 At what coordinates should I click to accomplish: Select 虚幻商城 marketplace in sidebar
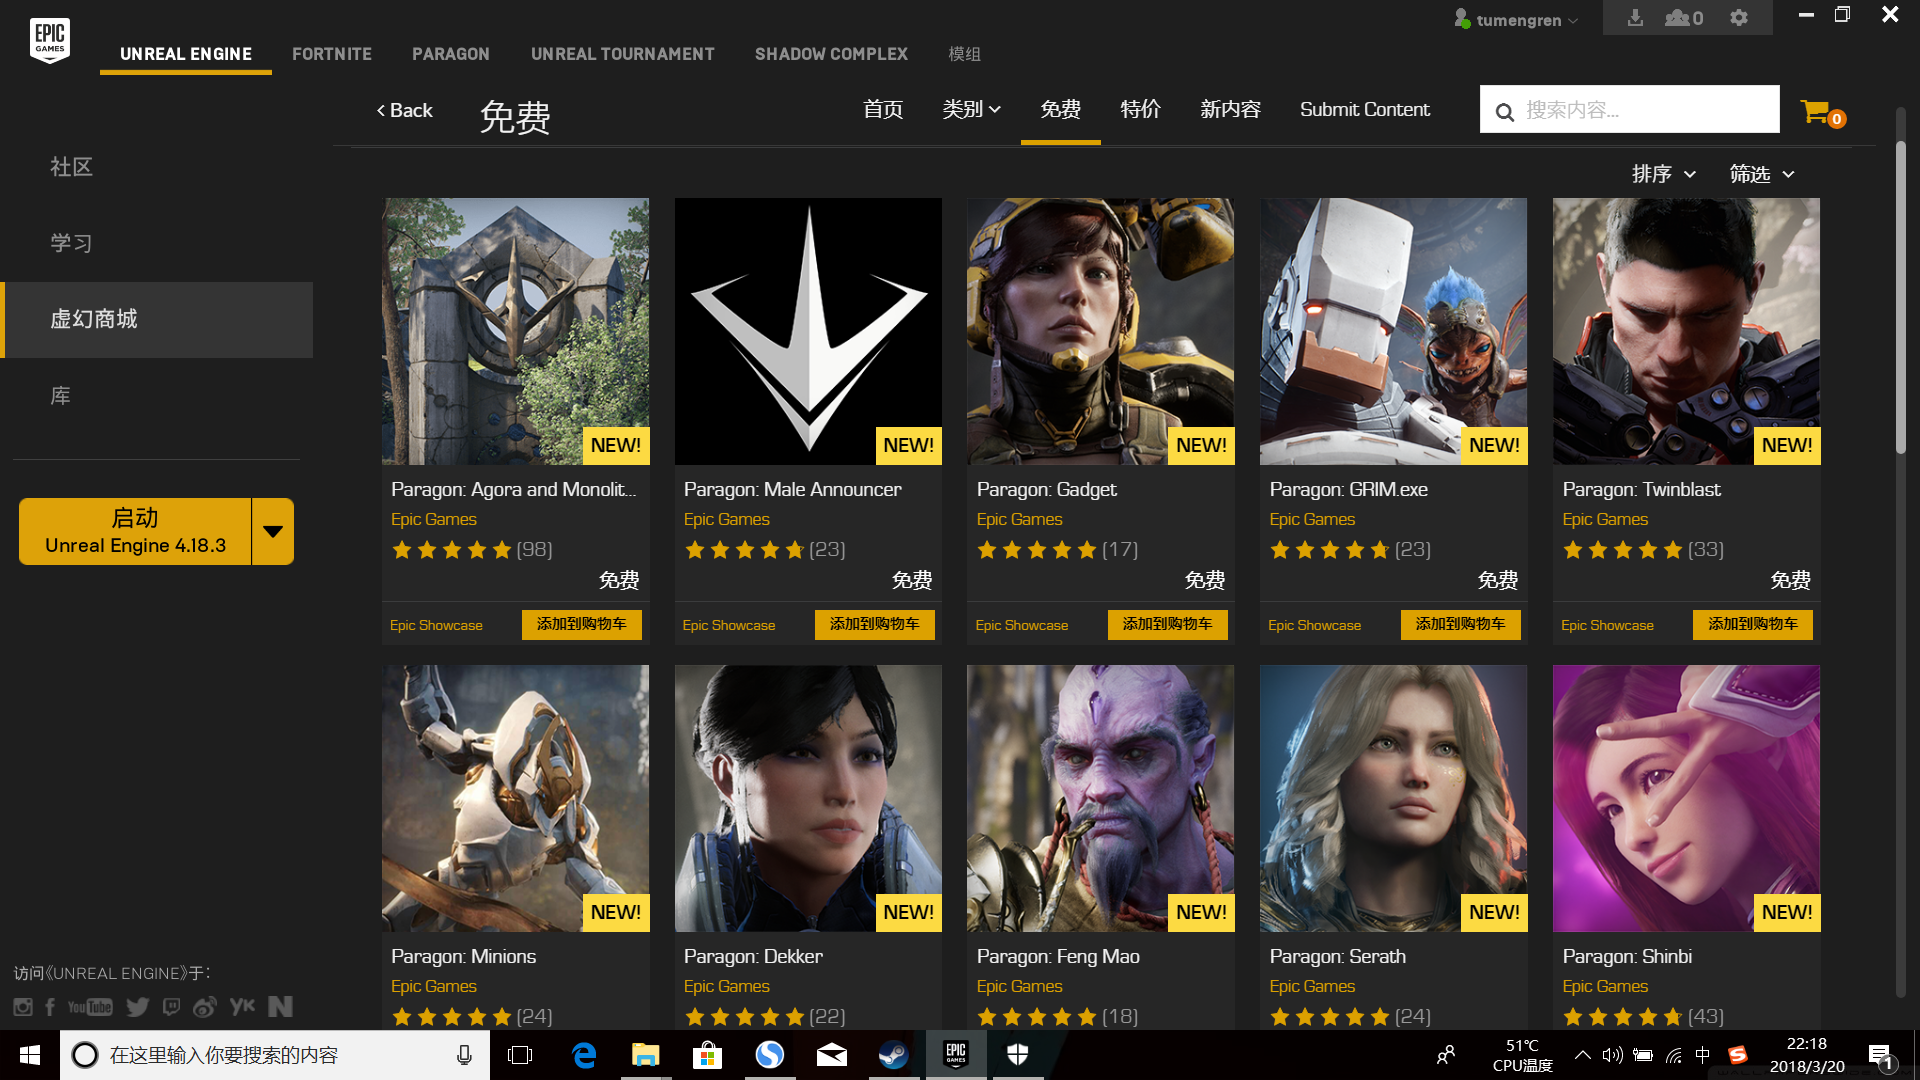(x=158, y=320)
